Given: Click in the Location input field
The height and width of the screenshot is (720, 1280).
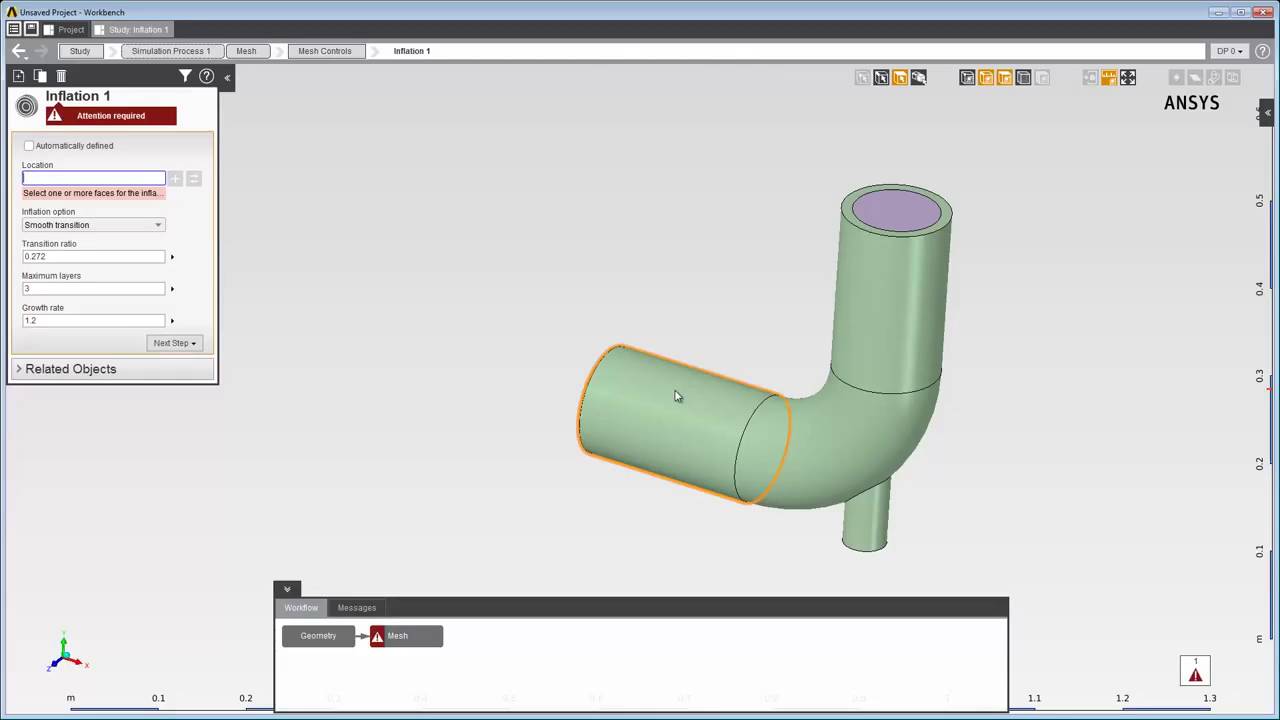Looking at the screenshot, I should tap(94, 178).
